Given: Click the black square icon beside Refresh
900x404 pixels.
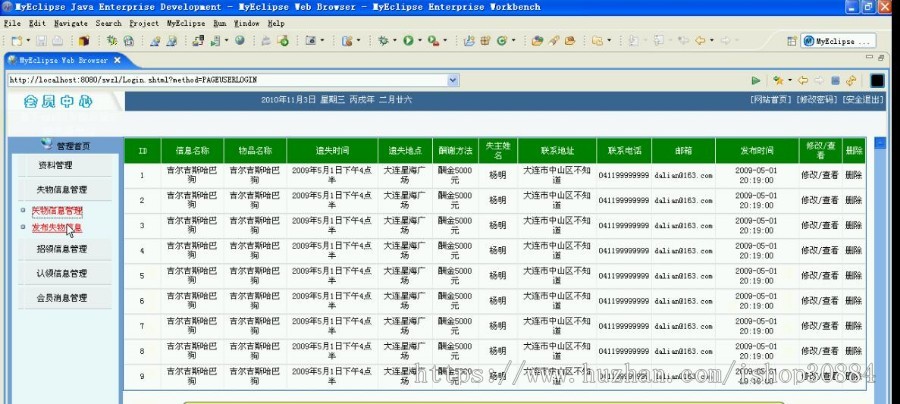Looking at the screenshot, I should (877, 81).
